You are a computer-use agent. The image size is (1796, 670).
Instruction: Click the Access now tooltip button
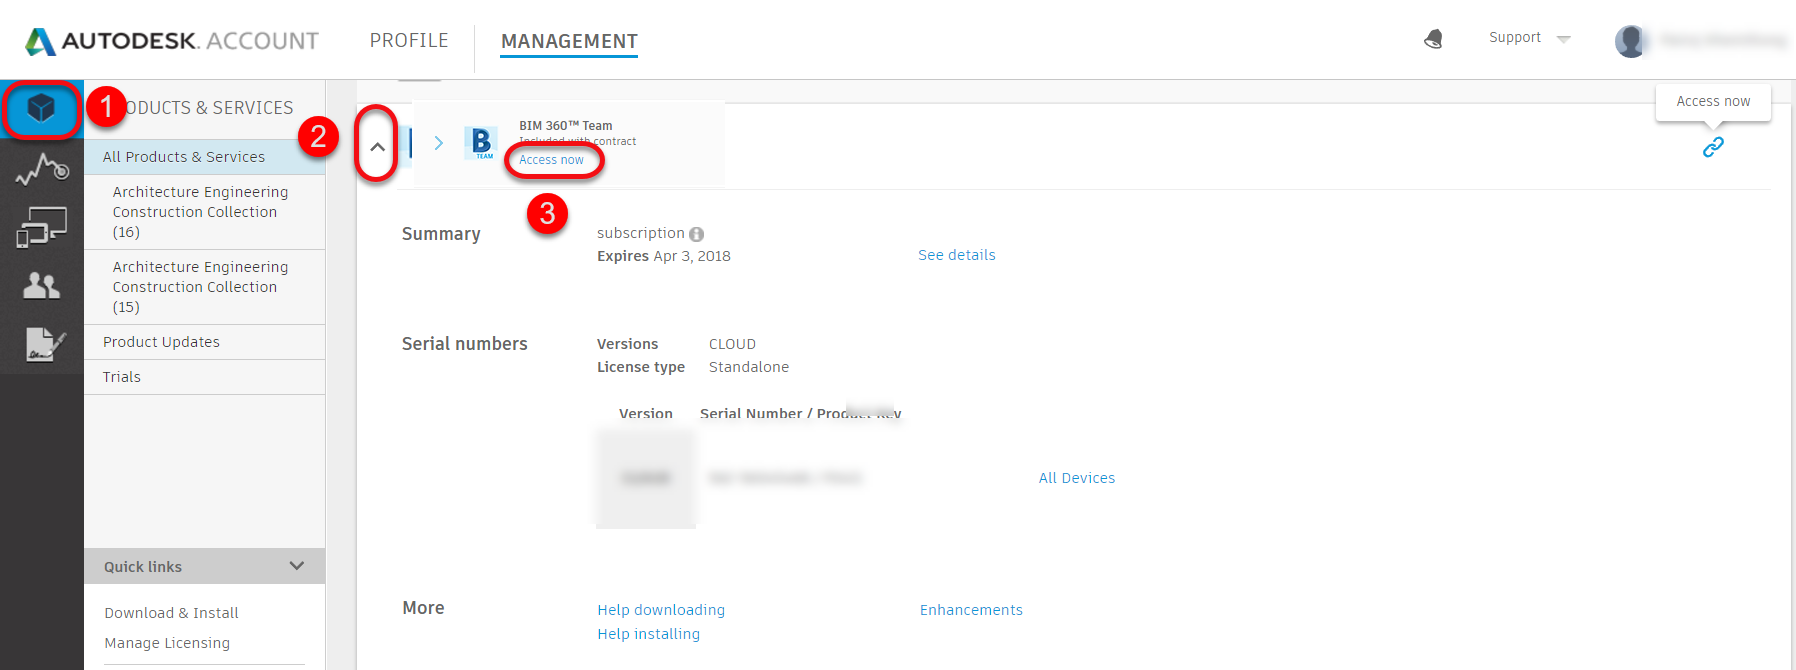click(1713, 102)
